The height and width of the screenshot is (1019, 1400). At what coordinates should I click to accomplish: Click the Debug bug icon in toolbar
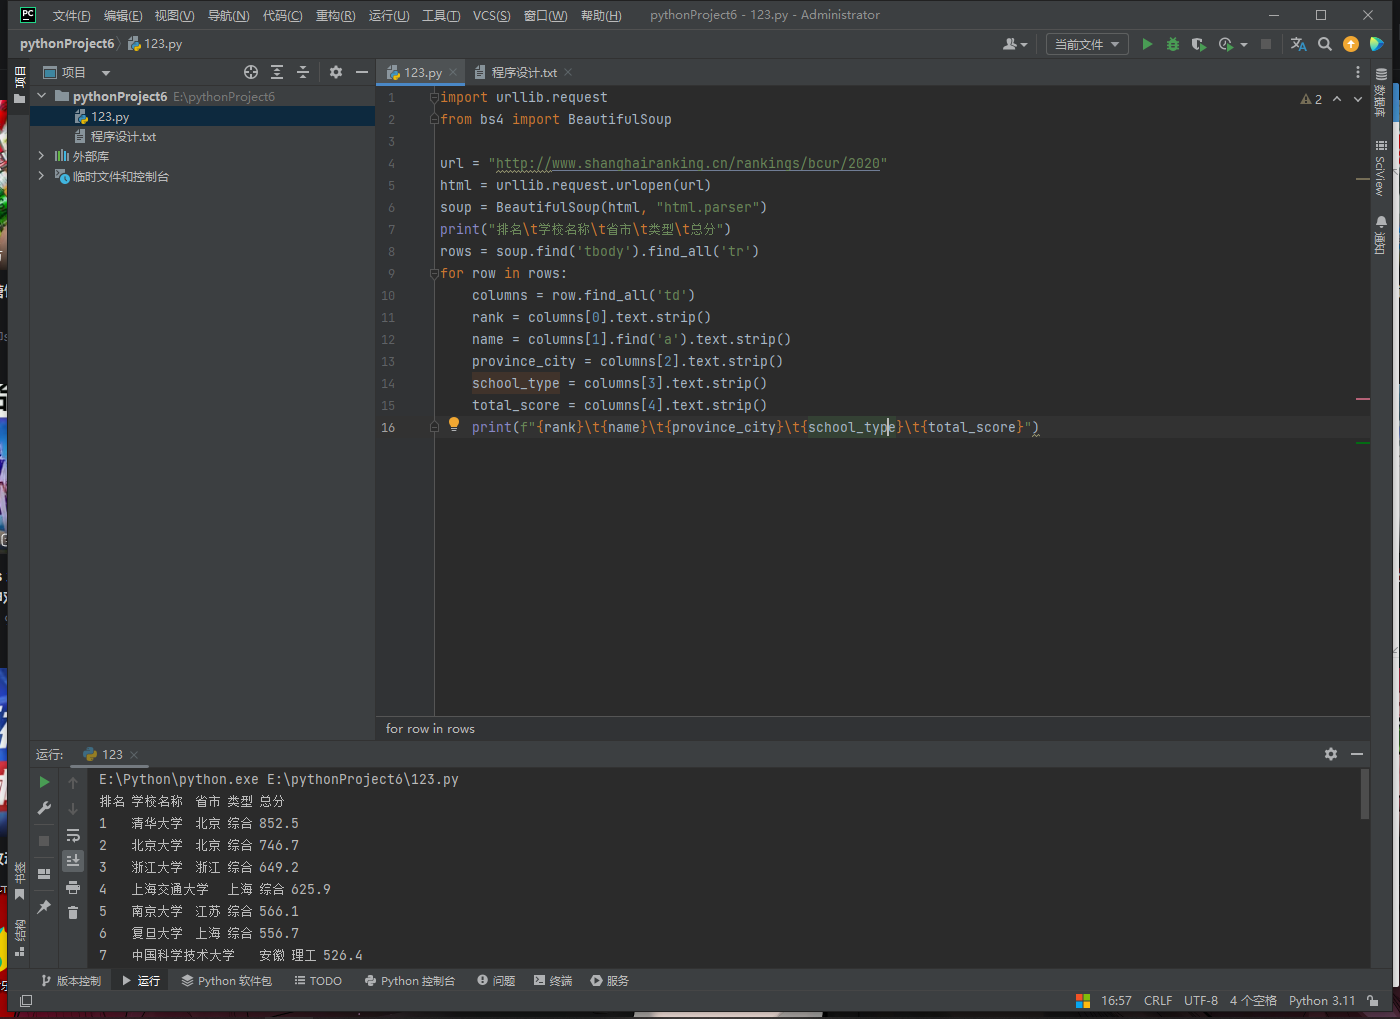click(1173, 44)
